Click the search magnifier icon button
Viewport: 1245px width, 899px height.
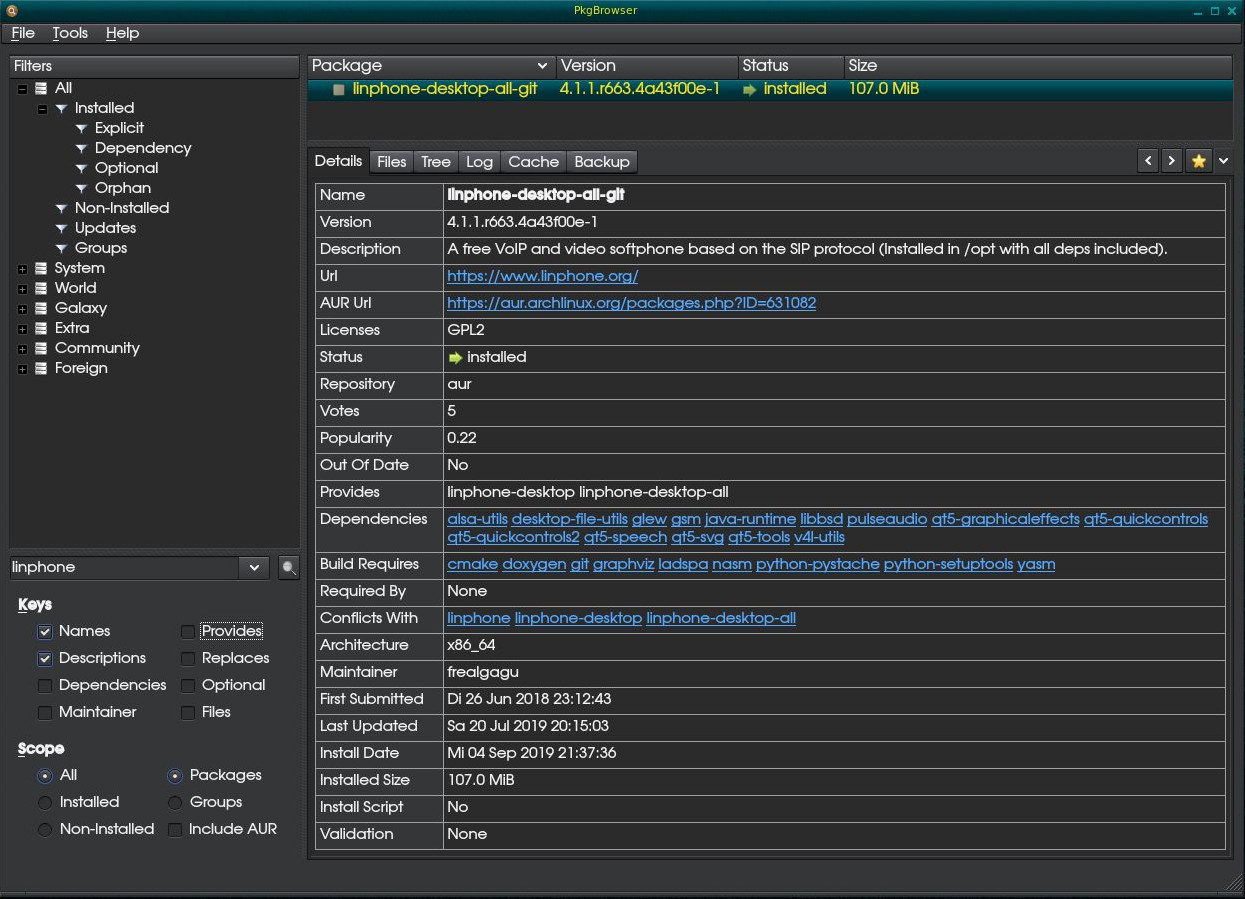pos(289,568)
